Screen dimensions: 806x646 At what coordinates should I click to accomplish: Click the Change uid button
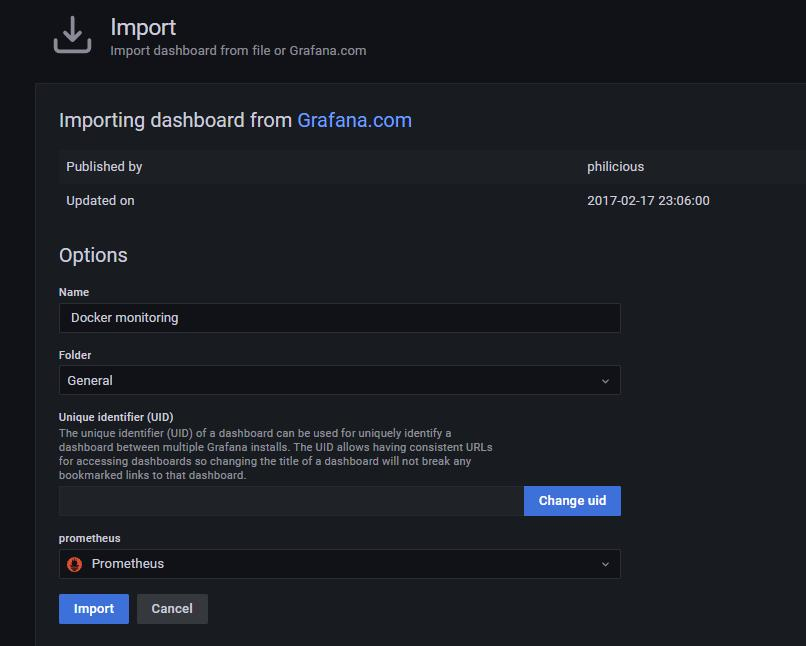(572, 501)
